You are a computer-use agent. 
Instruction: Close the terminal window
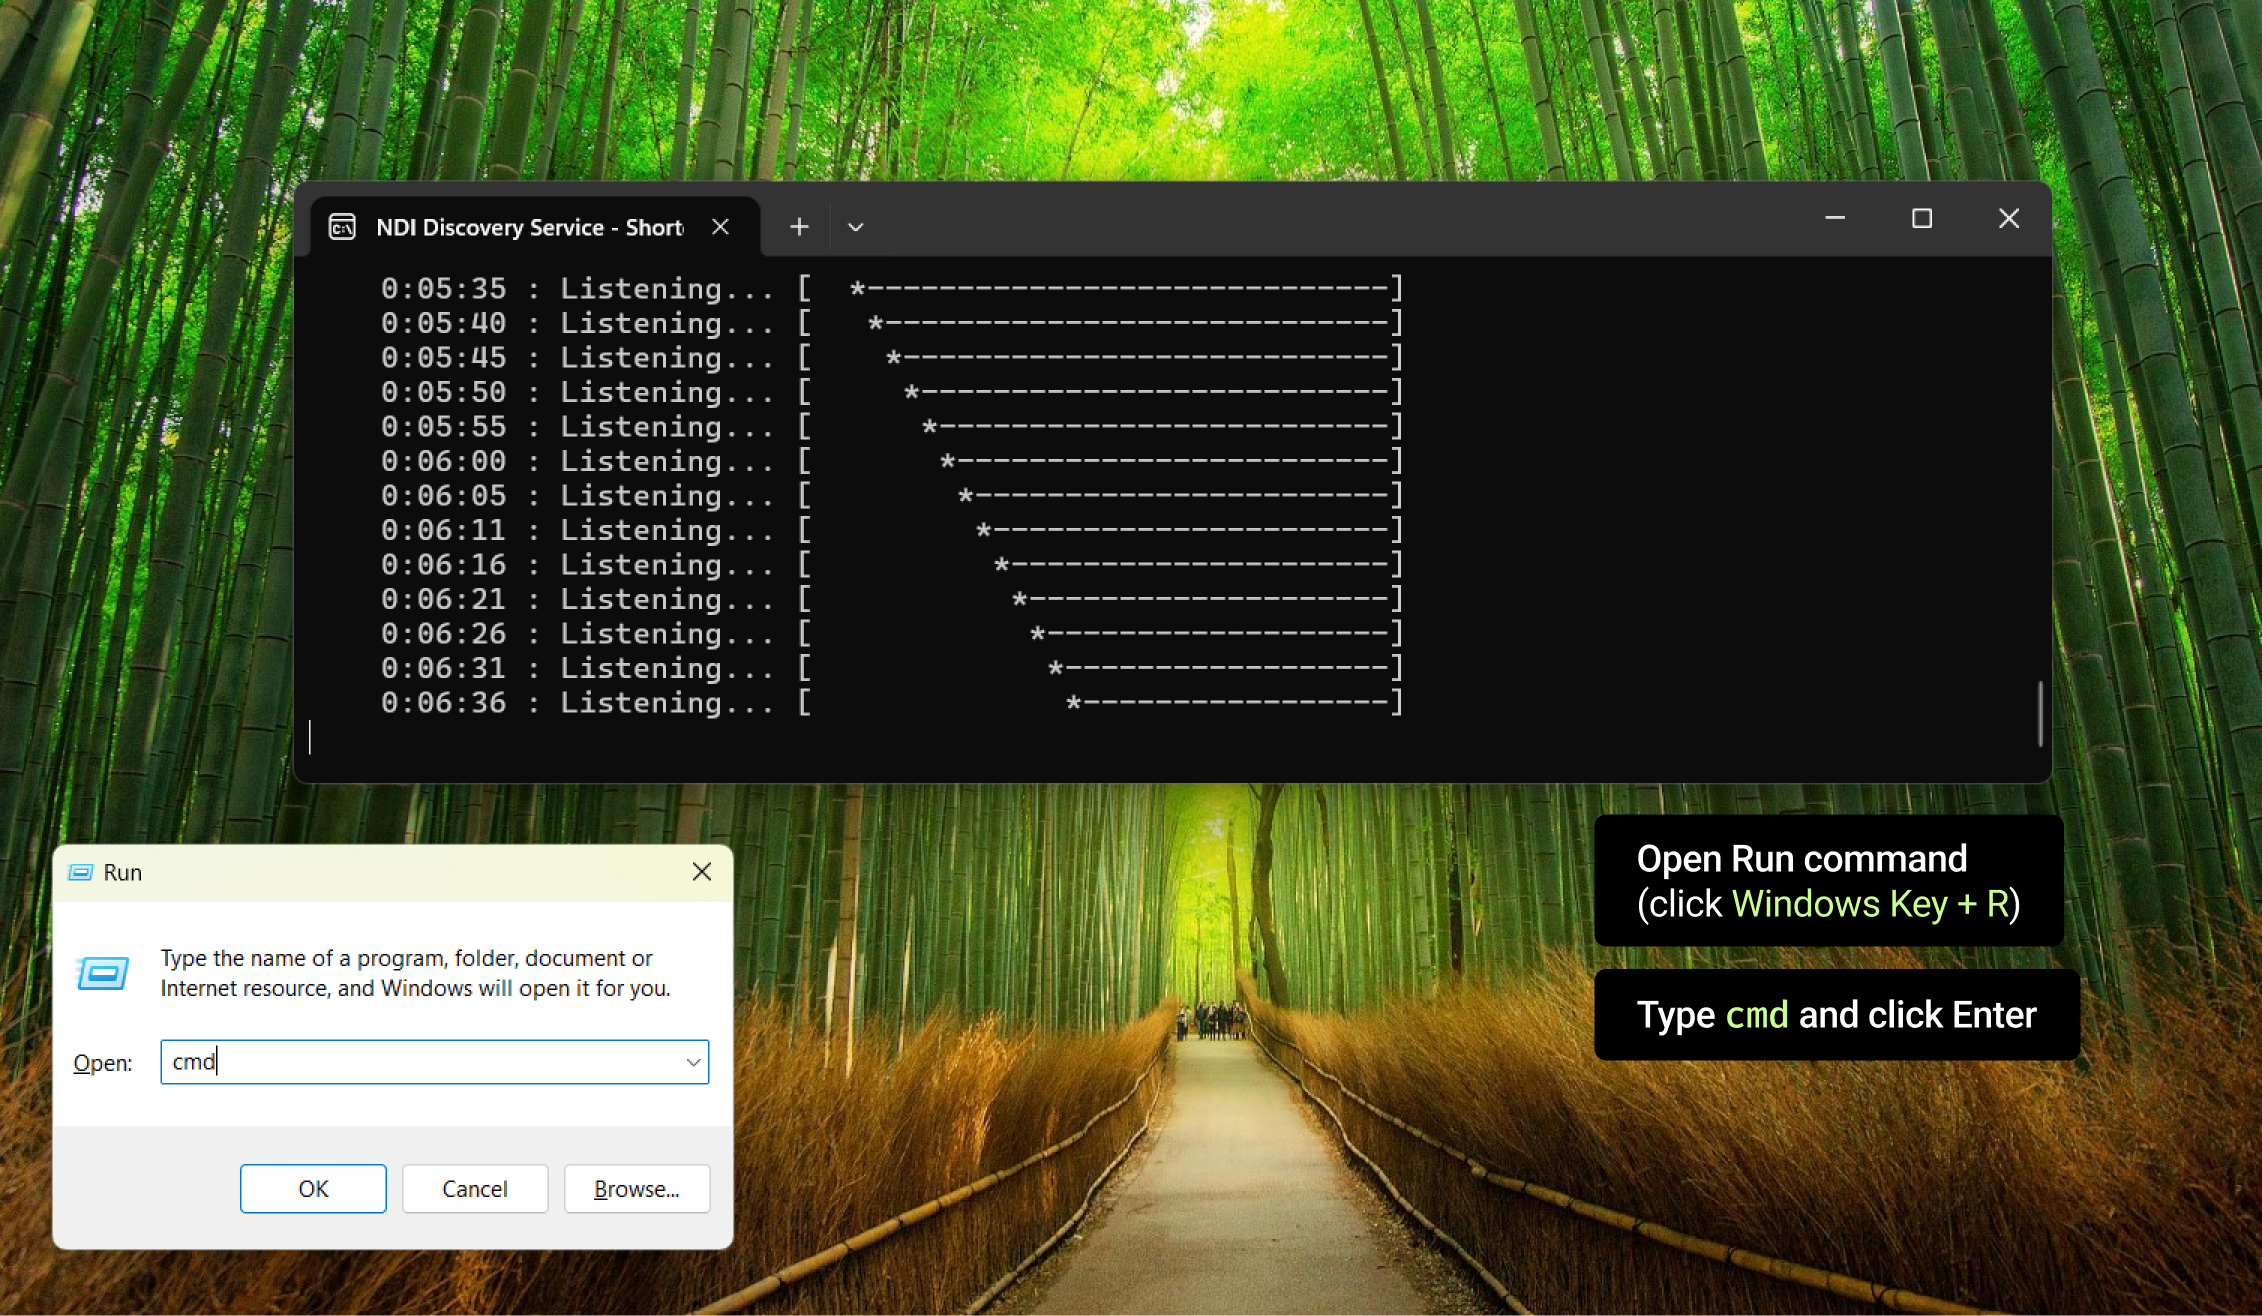(2008, 218)
